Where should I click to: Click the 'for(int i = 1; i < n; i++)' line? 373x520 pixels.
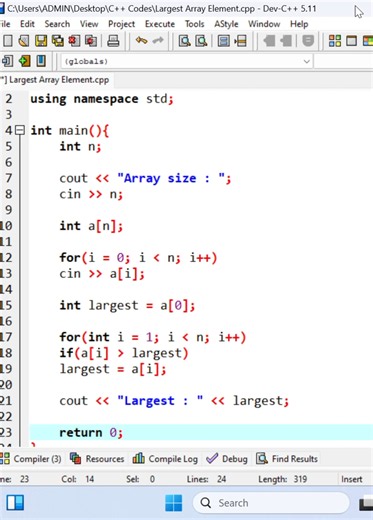tap(153, 337)
